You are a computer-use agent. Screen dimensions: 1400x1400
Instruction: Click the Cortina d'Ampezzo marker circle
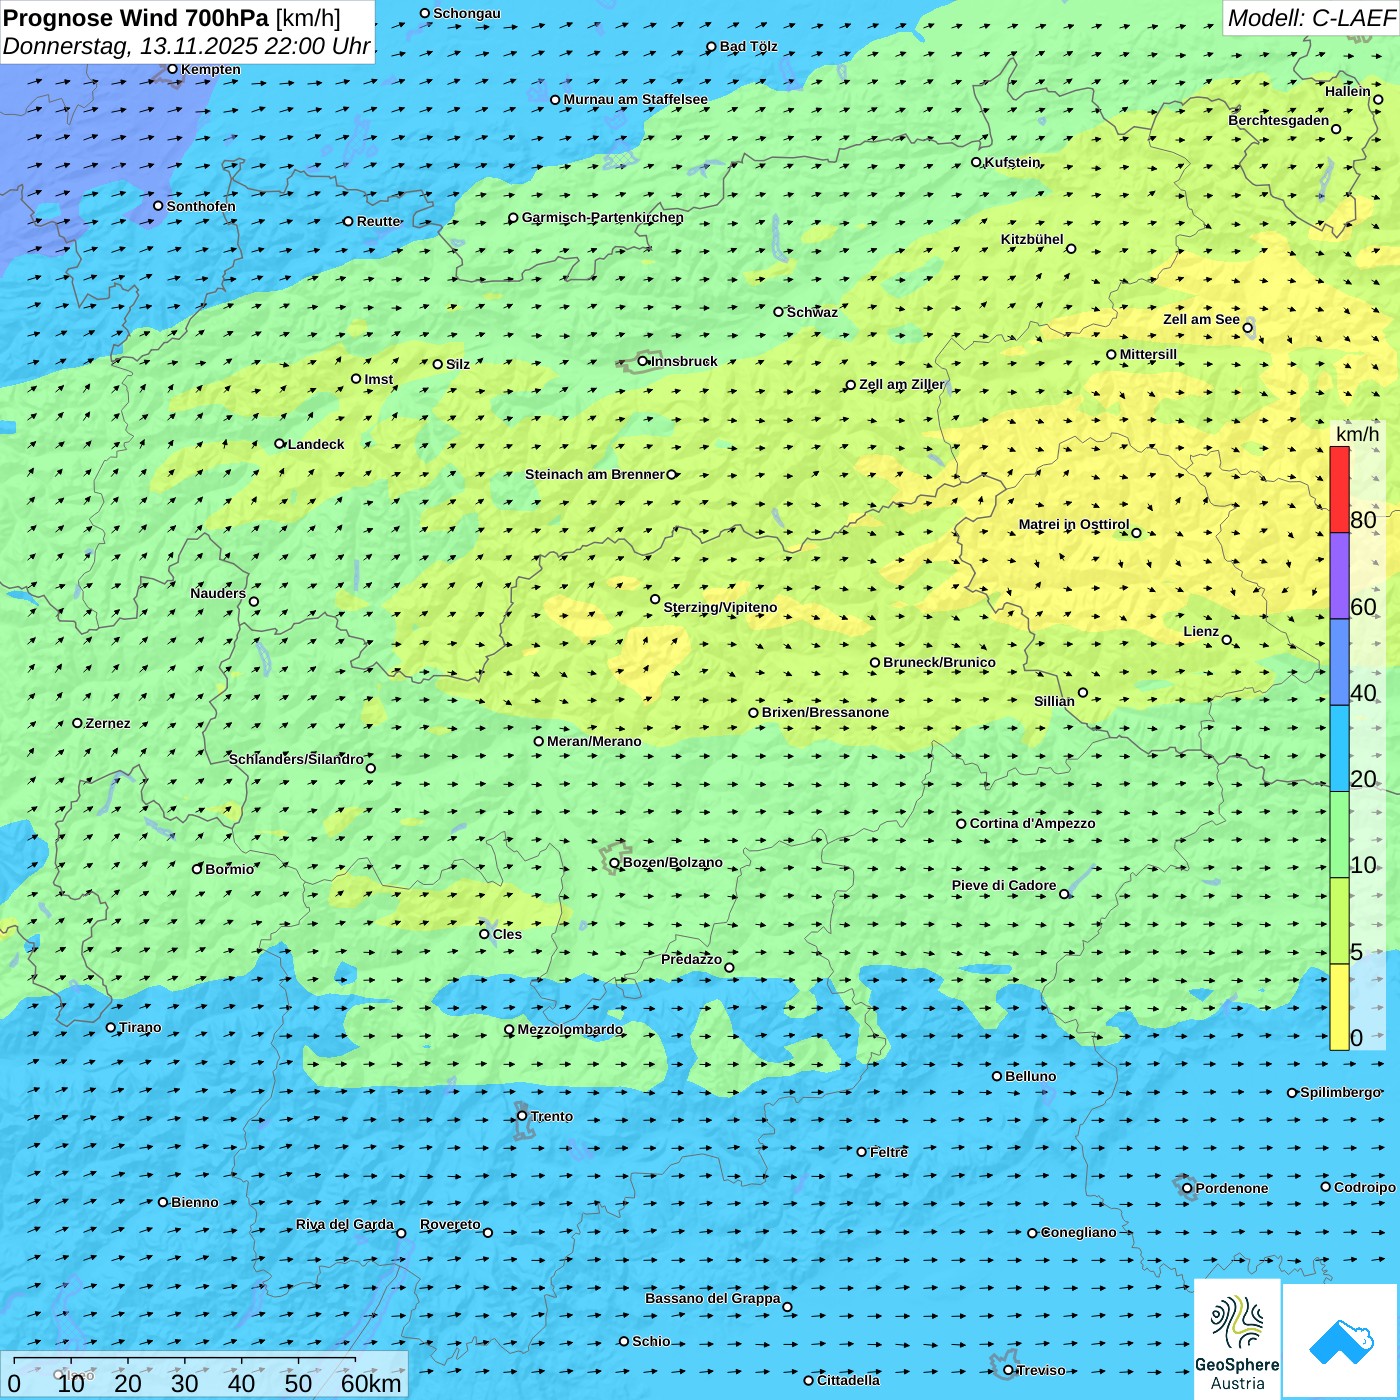pyautogui.click(x=961, y=824)
